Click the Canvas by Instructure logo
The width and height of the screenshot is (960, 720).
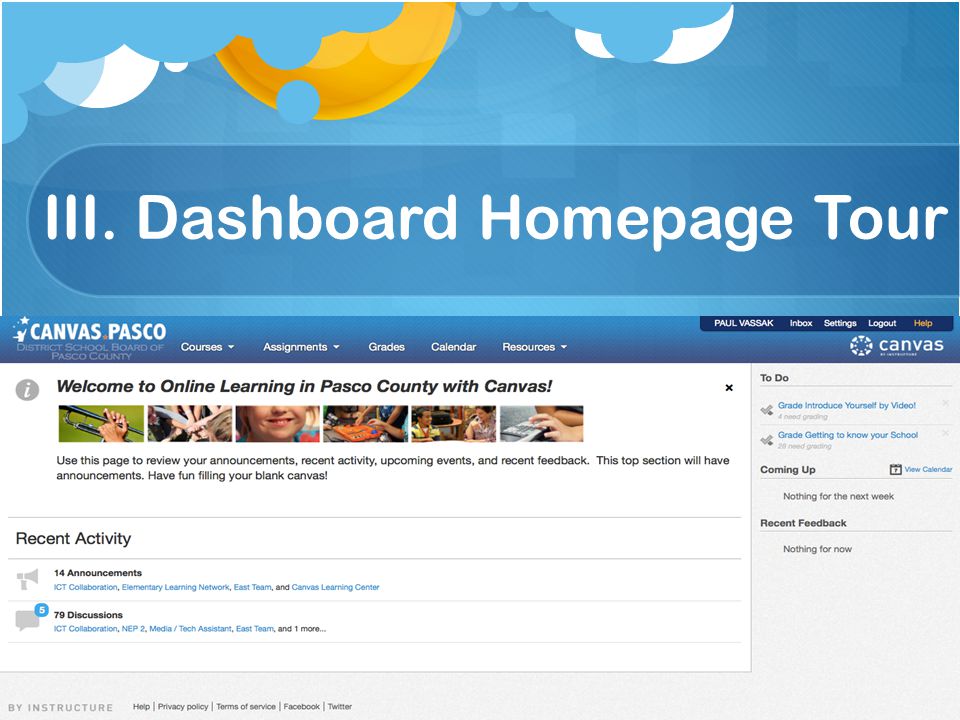coord(896,346)
